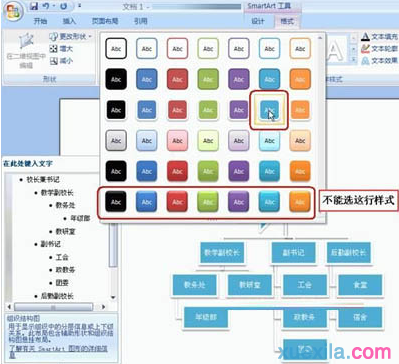Select 教学副校长 bullet in text pane

(x=57, y=193)
